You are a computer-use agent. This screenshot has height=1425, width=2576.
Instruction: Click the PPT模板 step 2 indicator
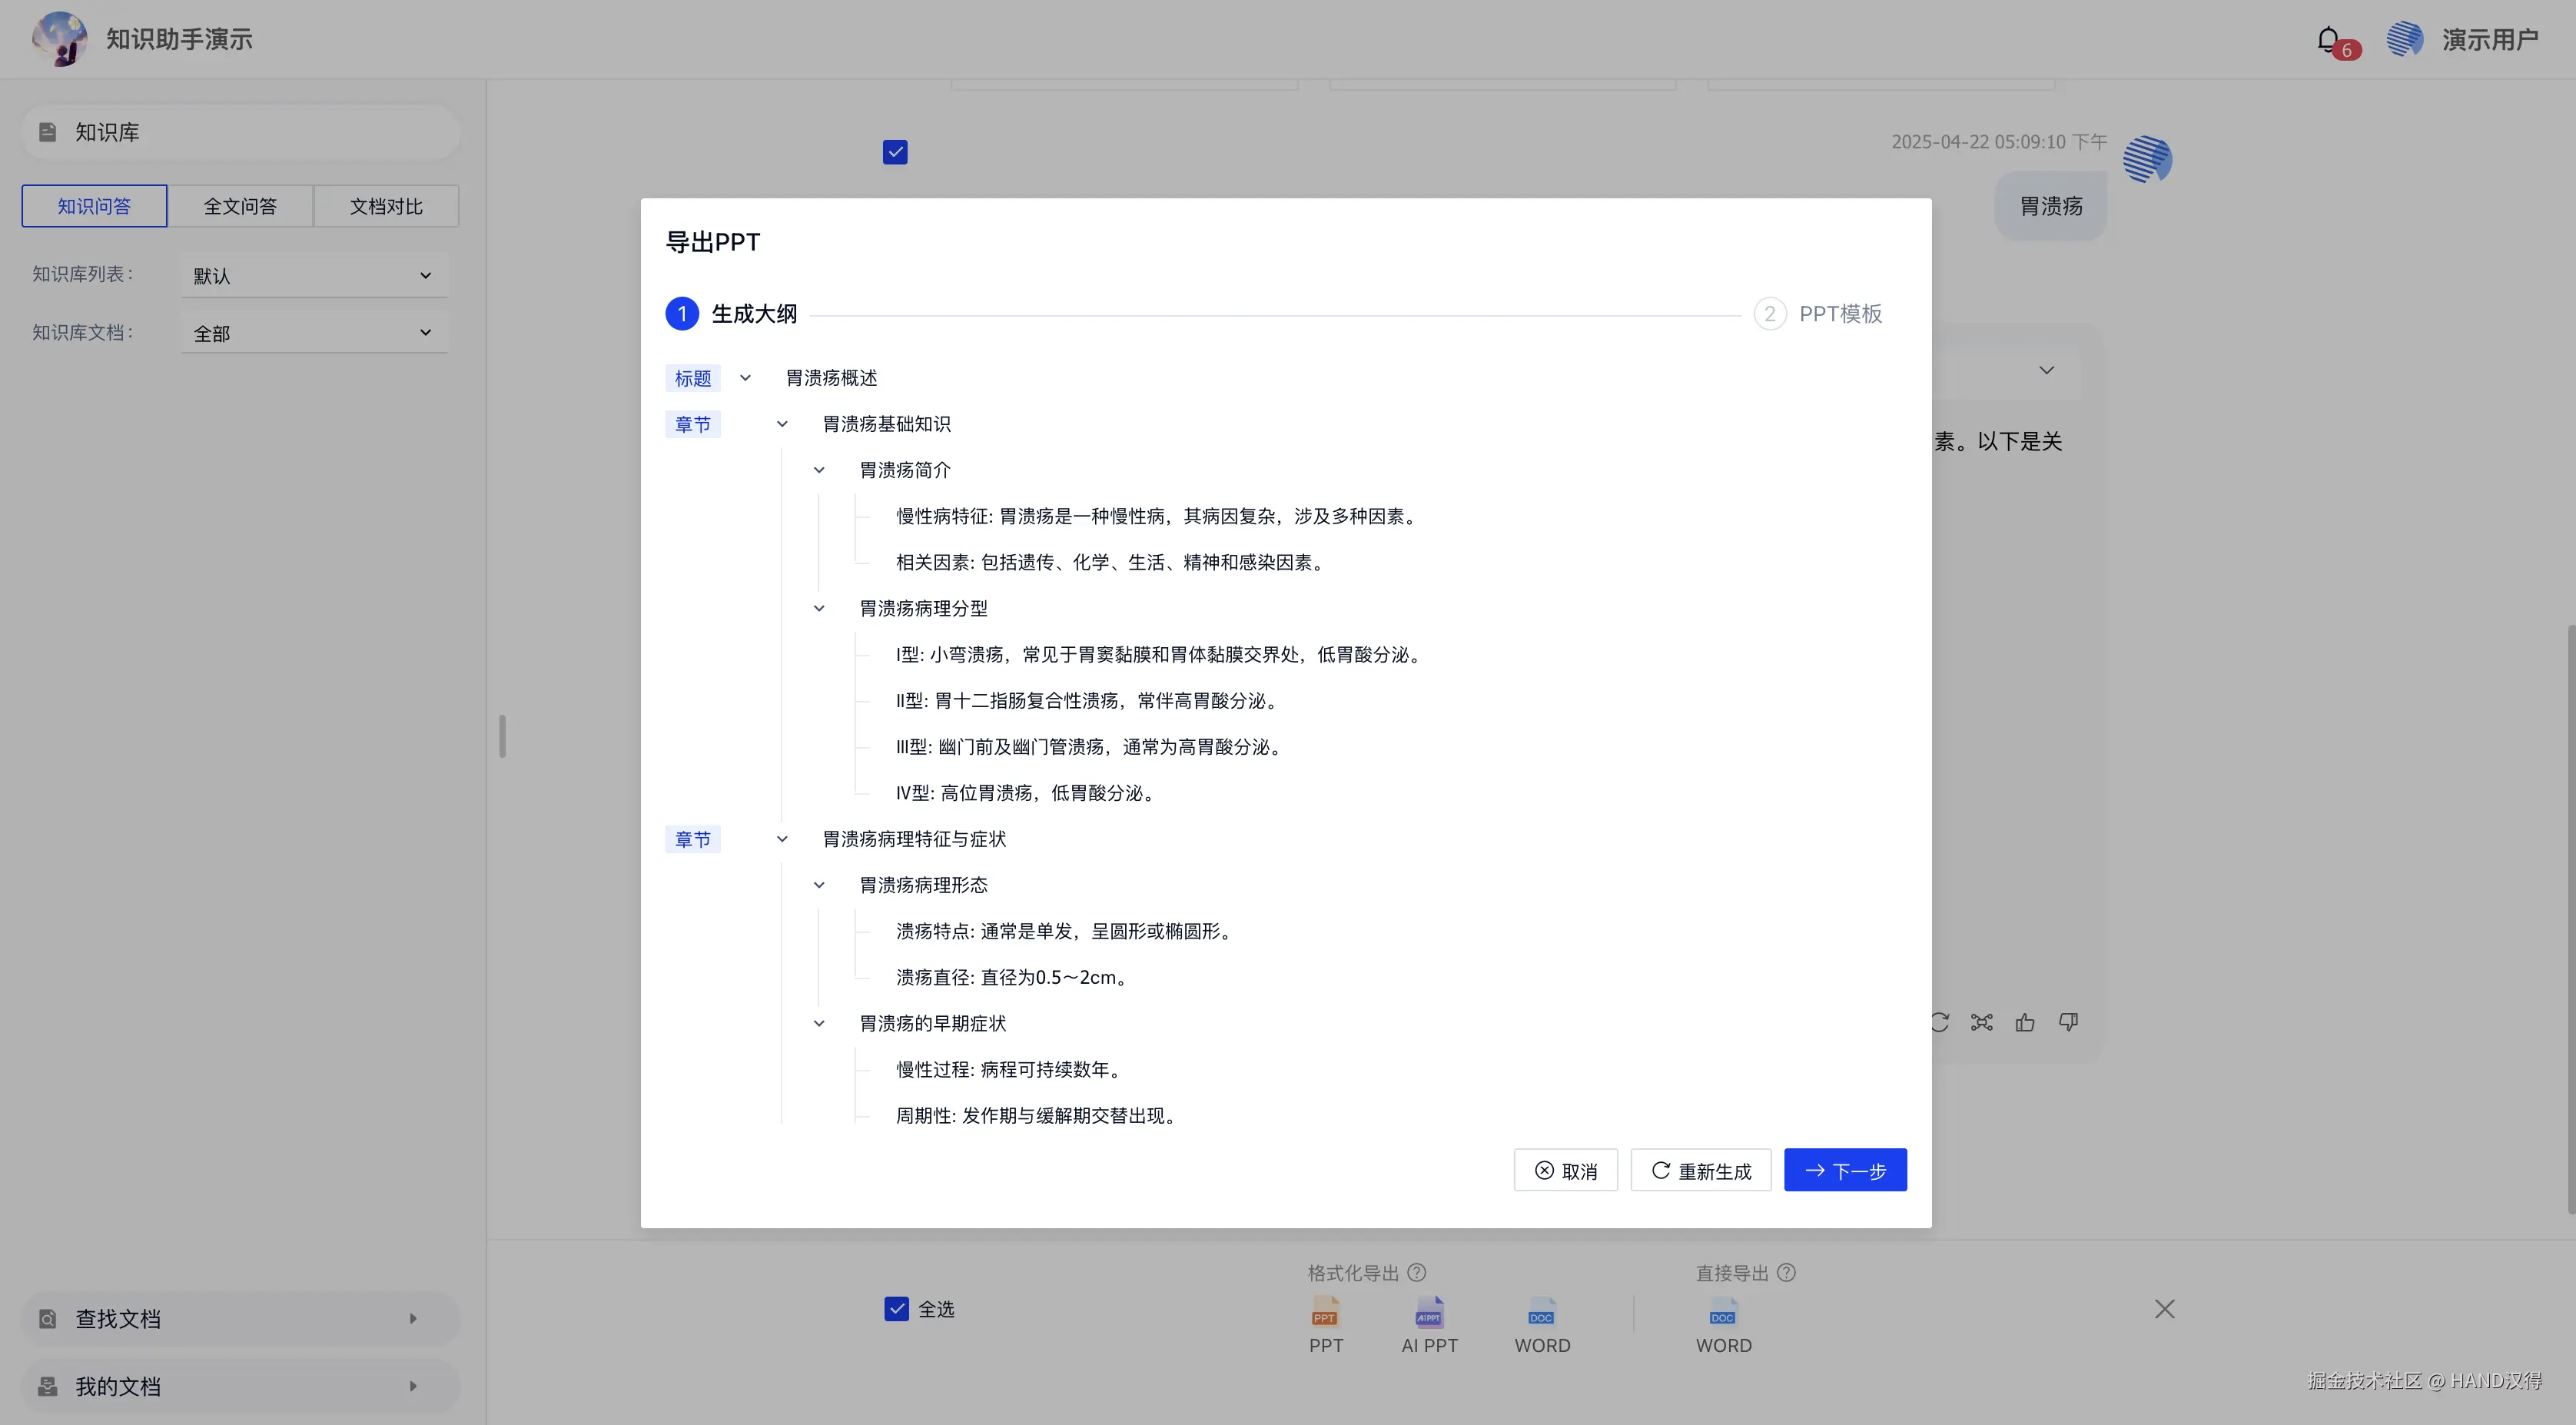click(x=1769, y=314)
